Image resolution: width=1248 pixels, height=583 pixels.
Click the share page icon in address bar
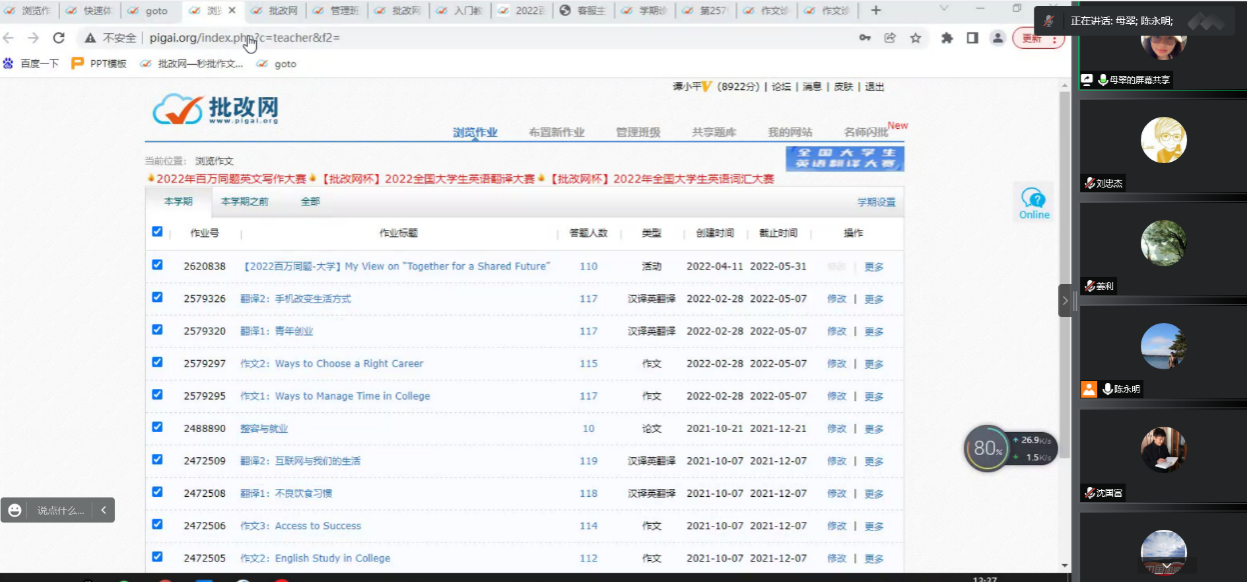coord(890,38)
